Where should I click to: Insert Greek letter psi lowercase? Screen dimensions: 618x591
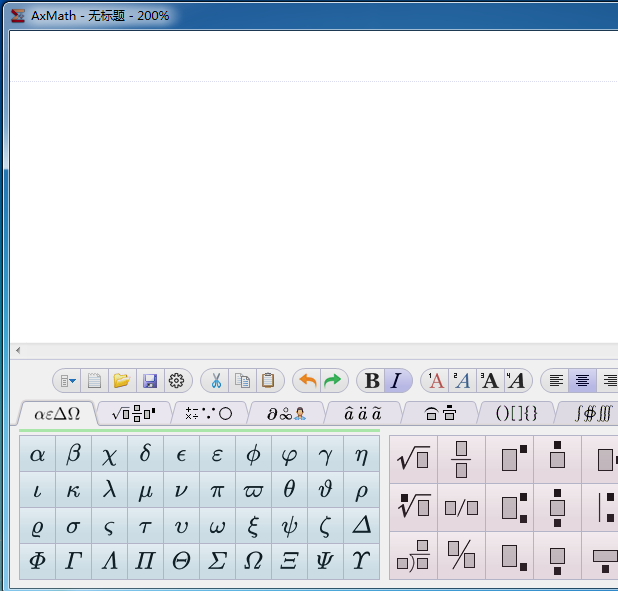tap(289, 526)
